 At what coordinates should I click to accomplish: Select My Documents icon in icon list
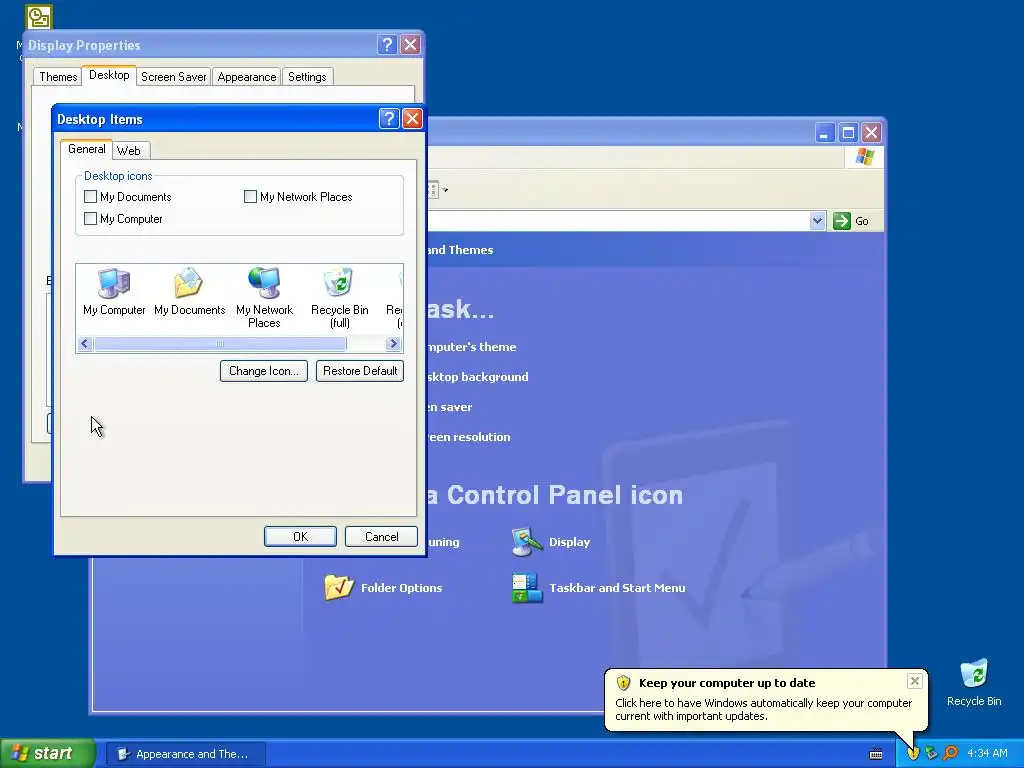pyautogui.click(x=189, y=292)
